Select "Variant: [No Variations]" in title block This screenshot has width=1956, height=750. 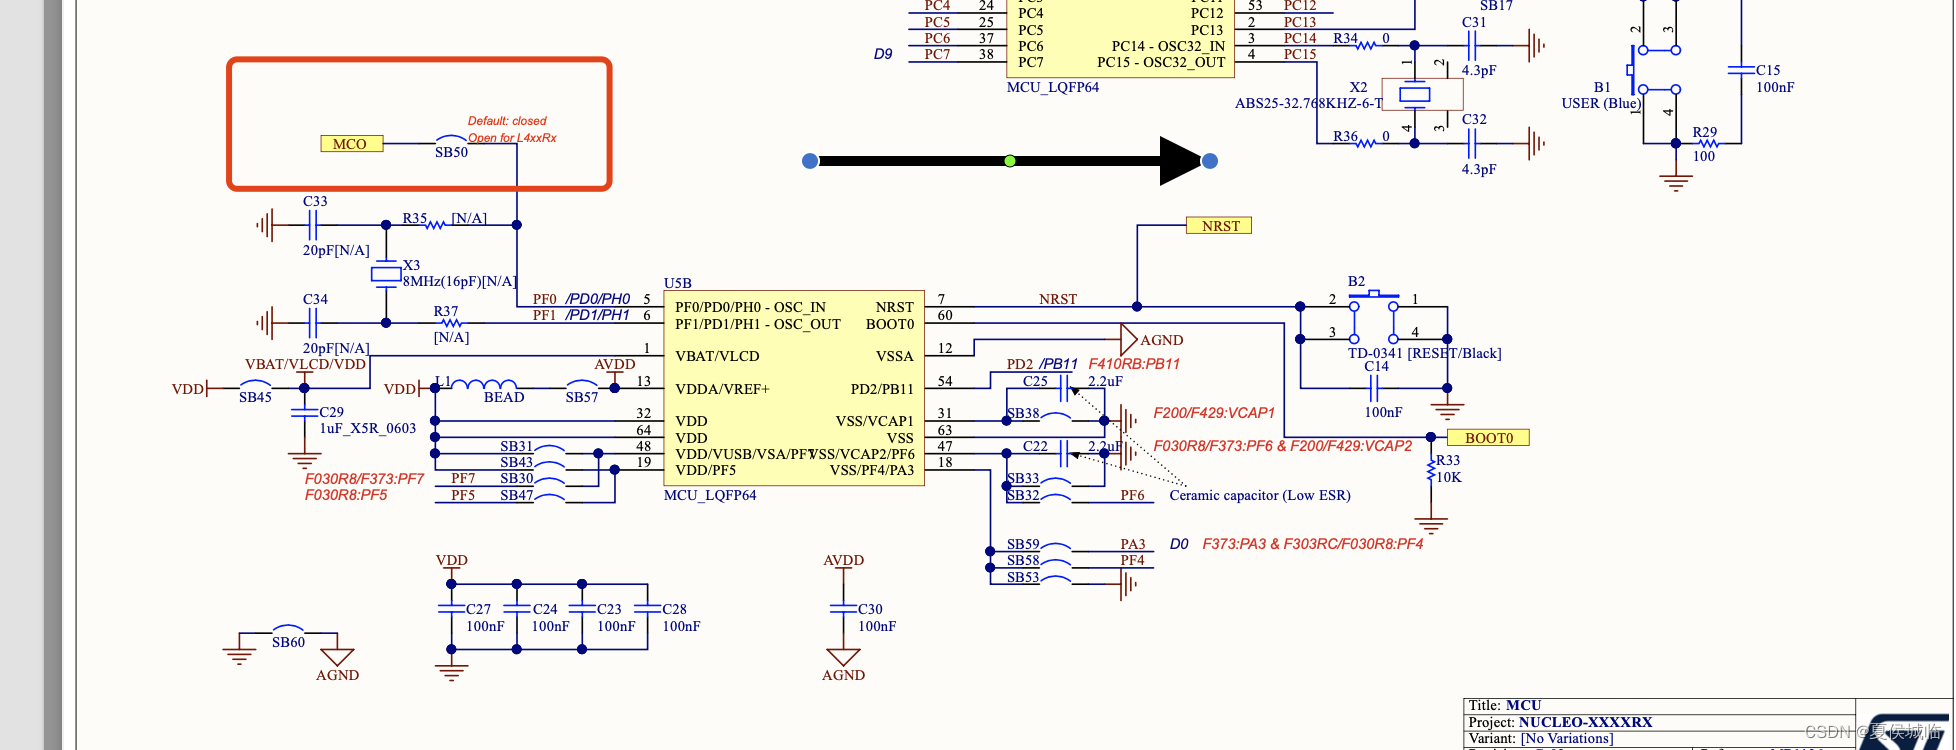(1540, 739)
